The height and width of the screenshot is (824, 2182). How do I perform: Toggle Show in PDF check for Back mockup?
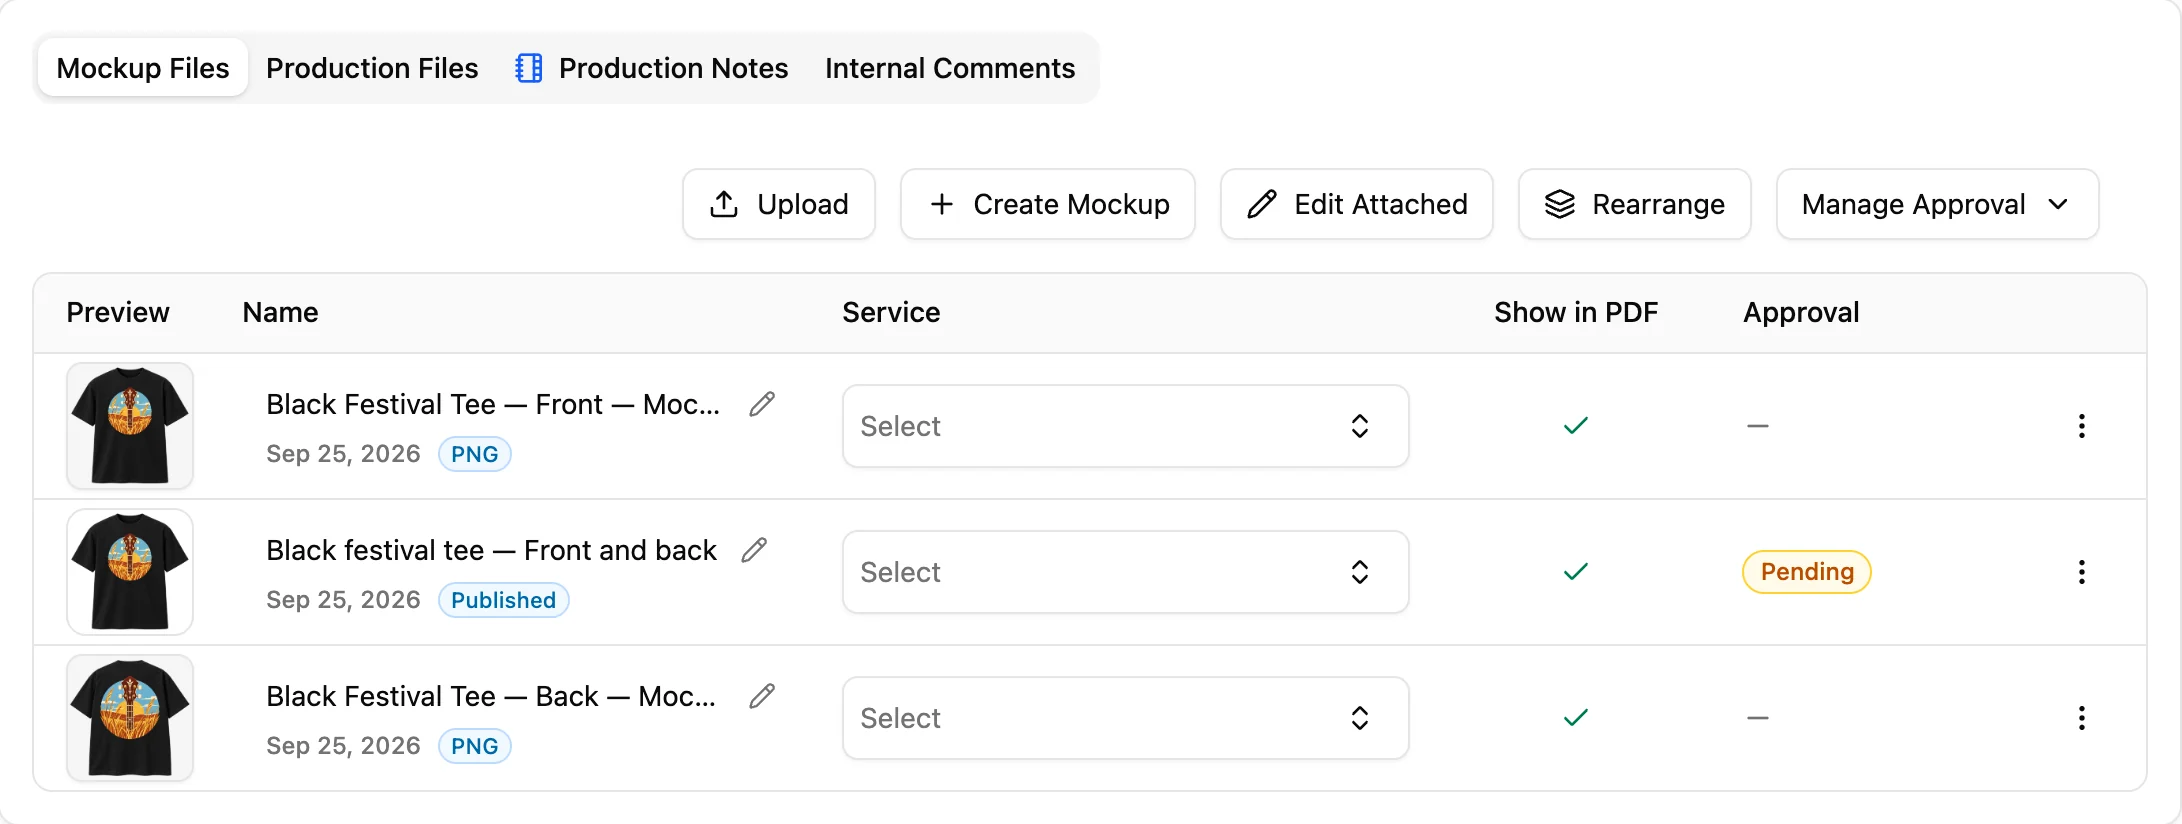1576,718
